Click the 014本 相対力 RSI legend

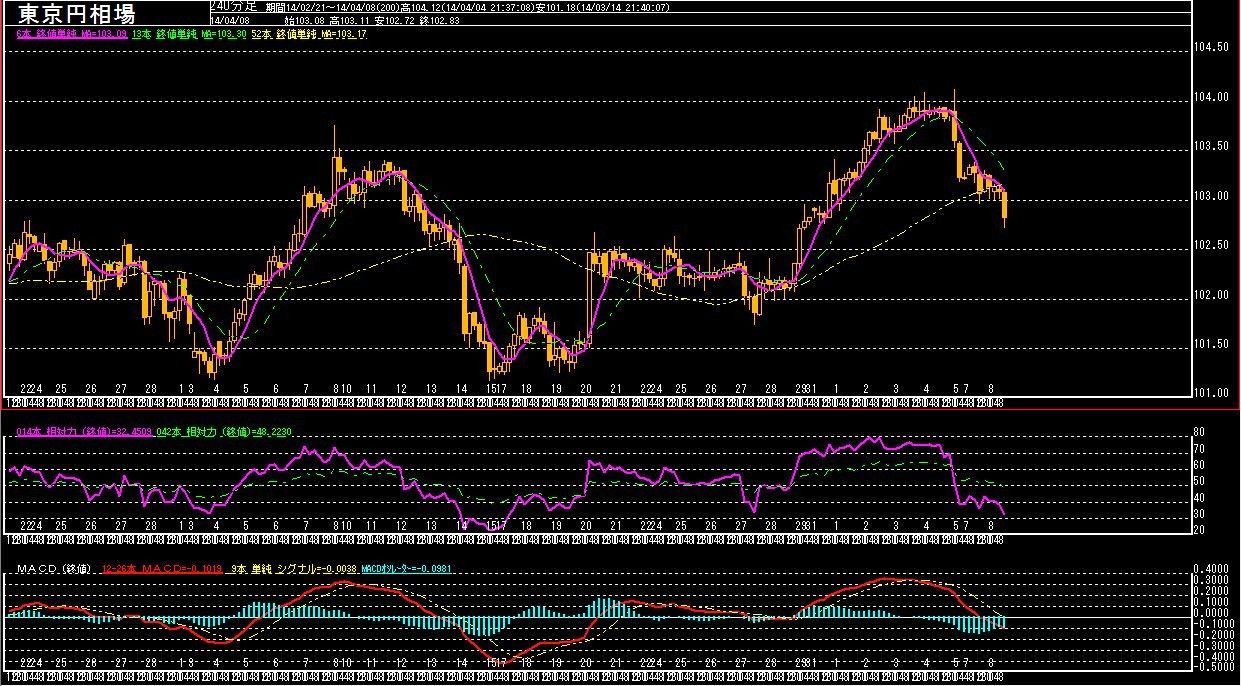pyautogui.click(x=84, y=431)
